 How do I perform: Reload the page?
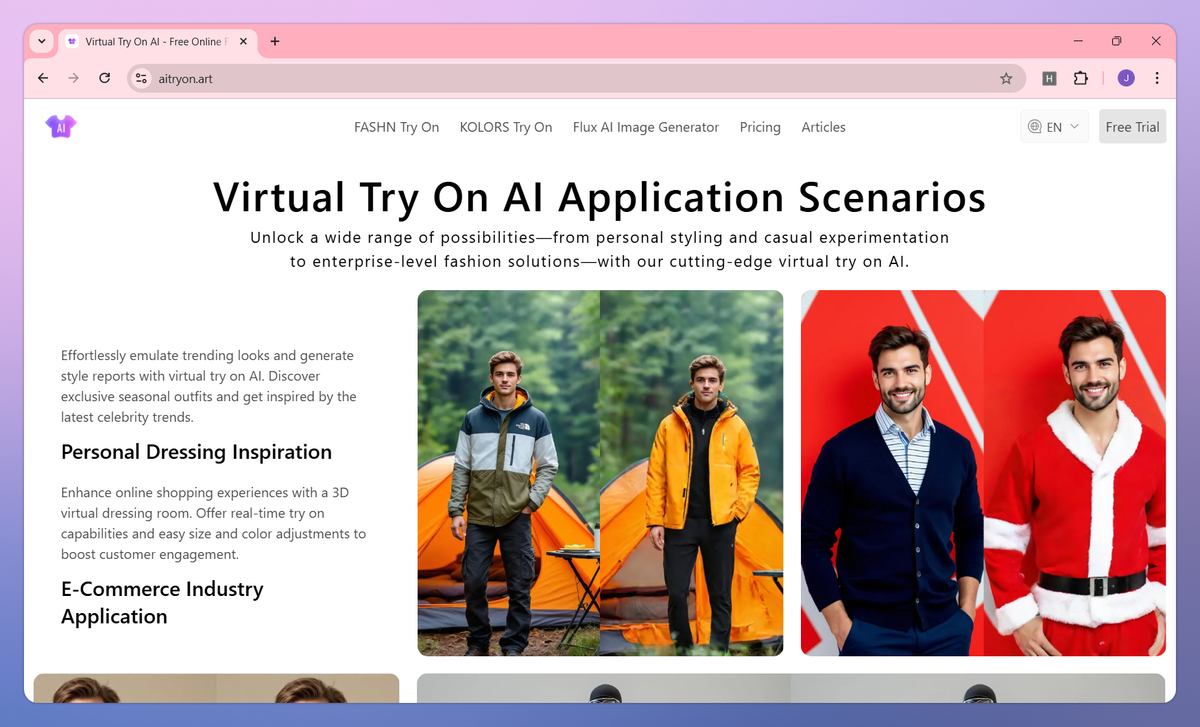tap(104, 78)
